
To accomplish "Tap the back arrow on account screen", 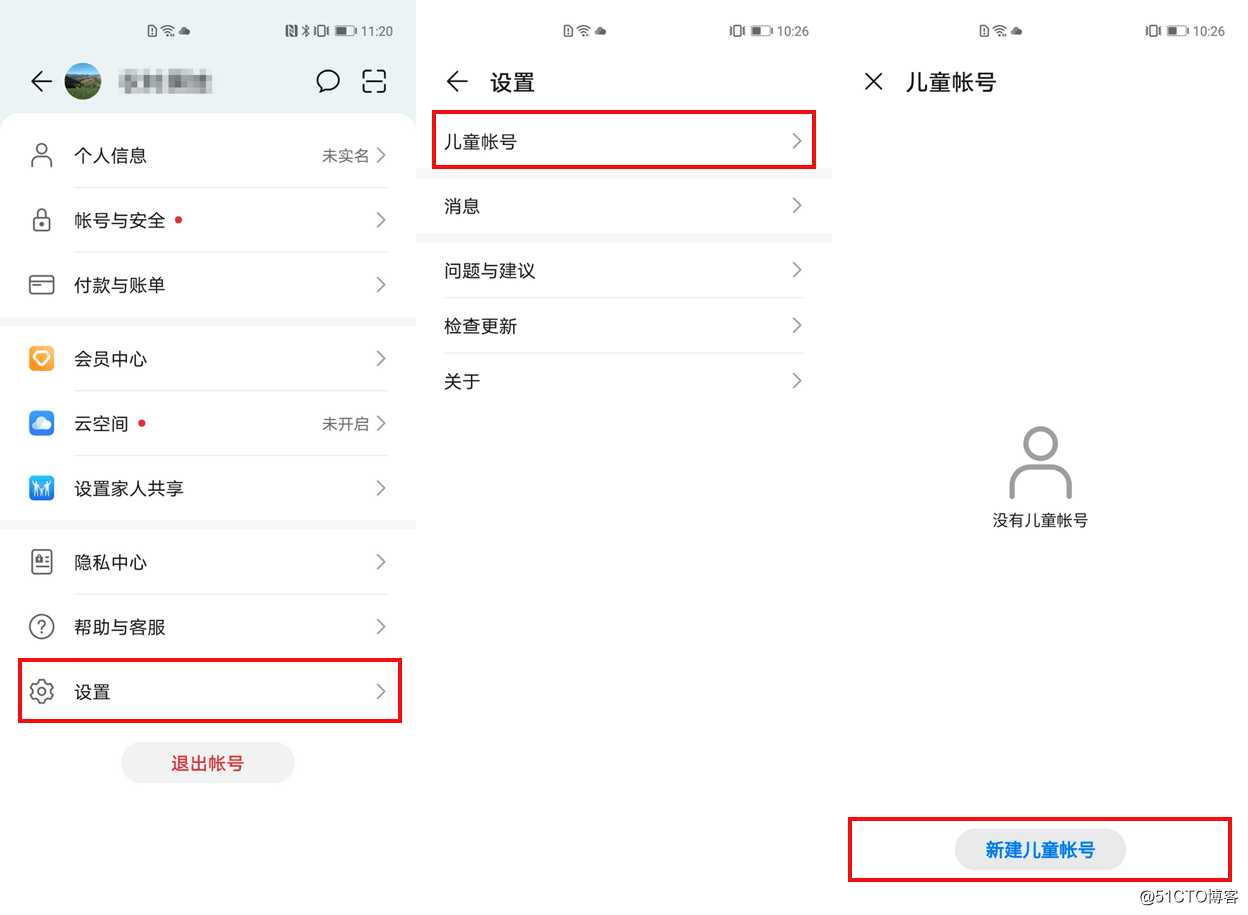I will click(x=41, y=82).
